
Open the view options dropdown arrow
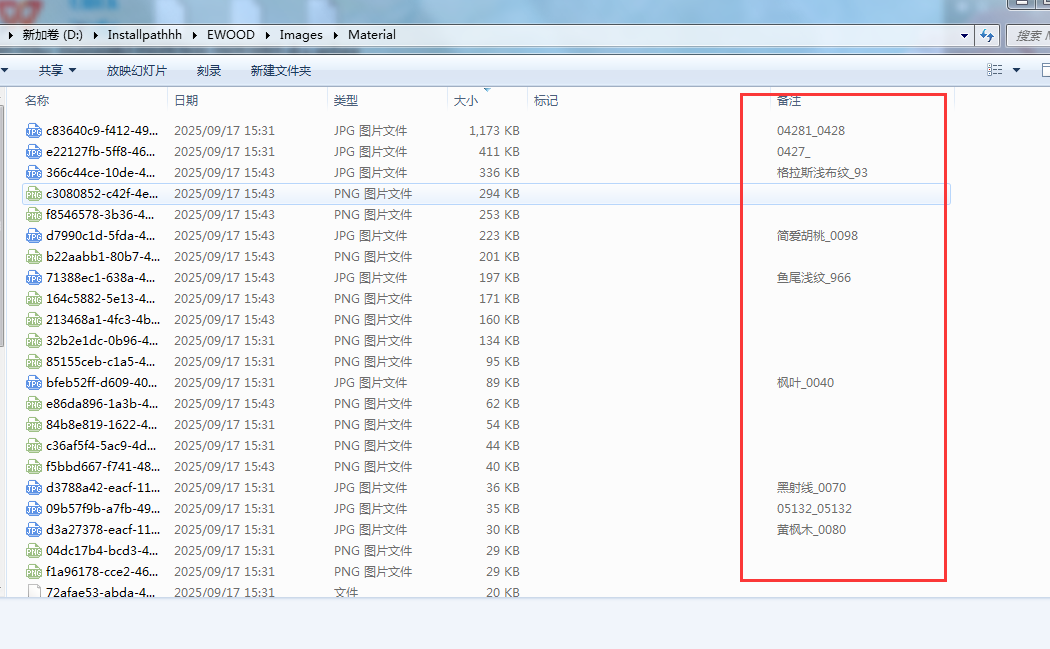1017,70
